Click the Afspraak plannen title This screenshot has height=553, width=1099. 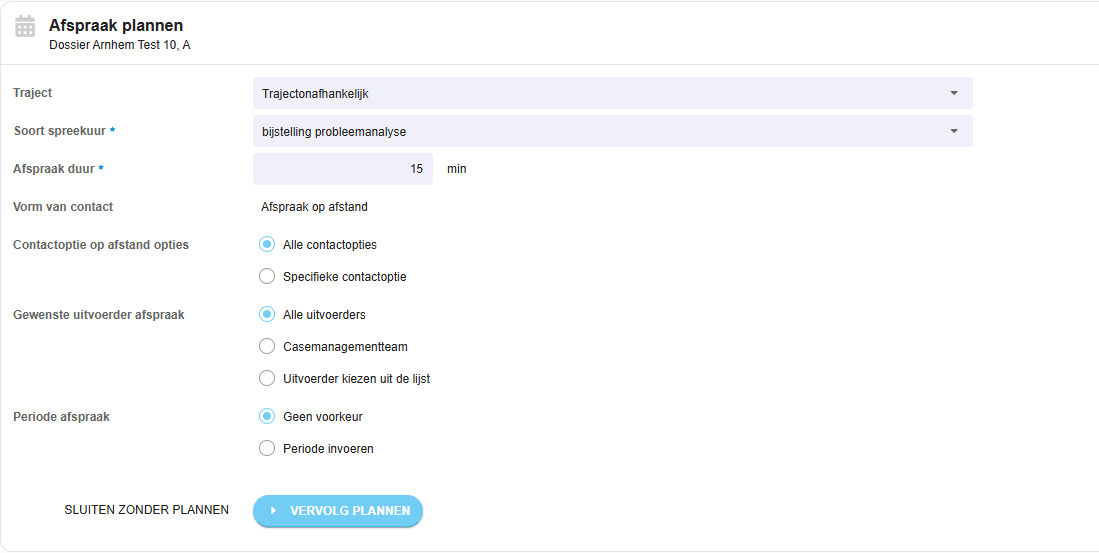coord(116,26)
